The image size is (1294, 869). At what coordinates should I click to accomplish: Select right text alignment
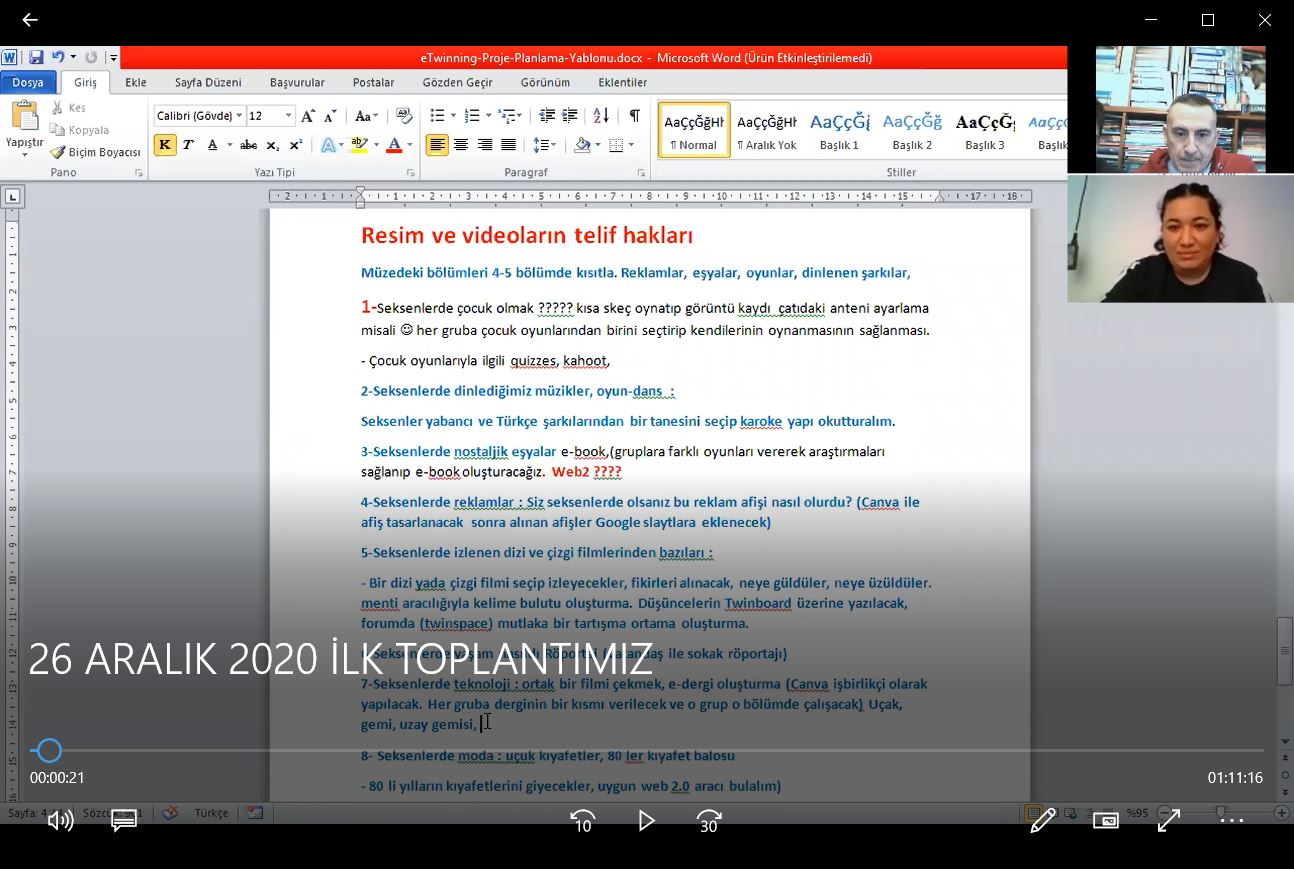485,145
